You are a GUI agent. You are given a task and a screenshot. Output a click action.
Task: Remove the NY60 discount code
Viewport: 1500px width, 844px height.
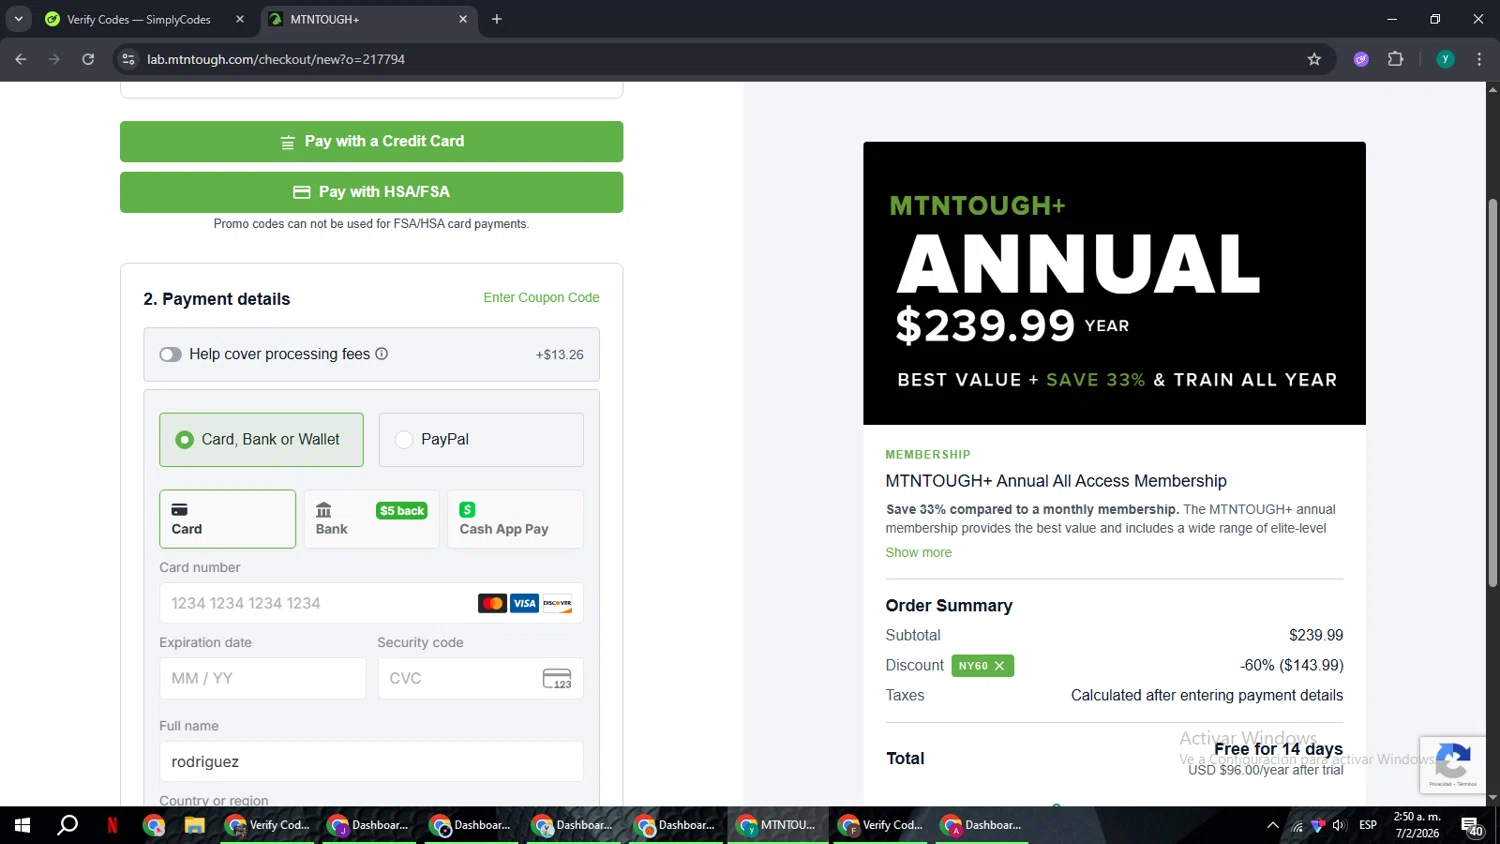pos(999,666)
